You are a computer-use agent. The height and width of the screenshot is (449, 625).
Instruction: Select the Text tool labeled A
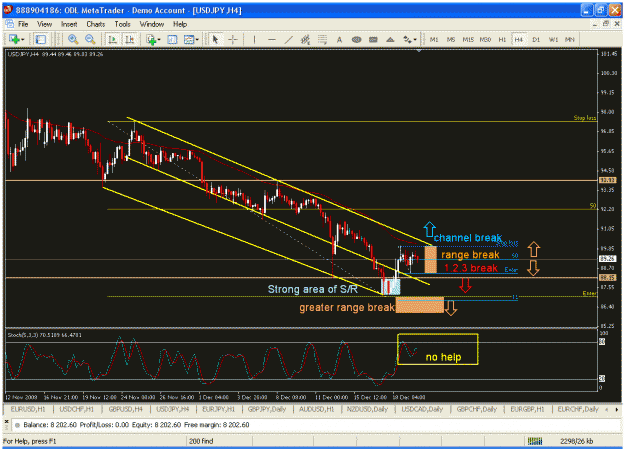click(339, 39)
